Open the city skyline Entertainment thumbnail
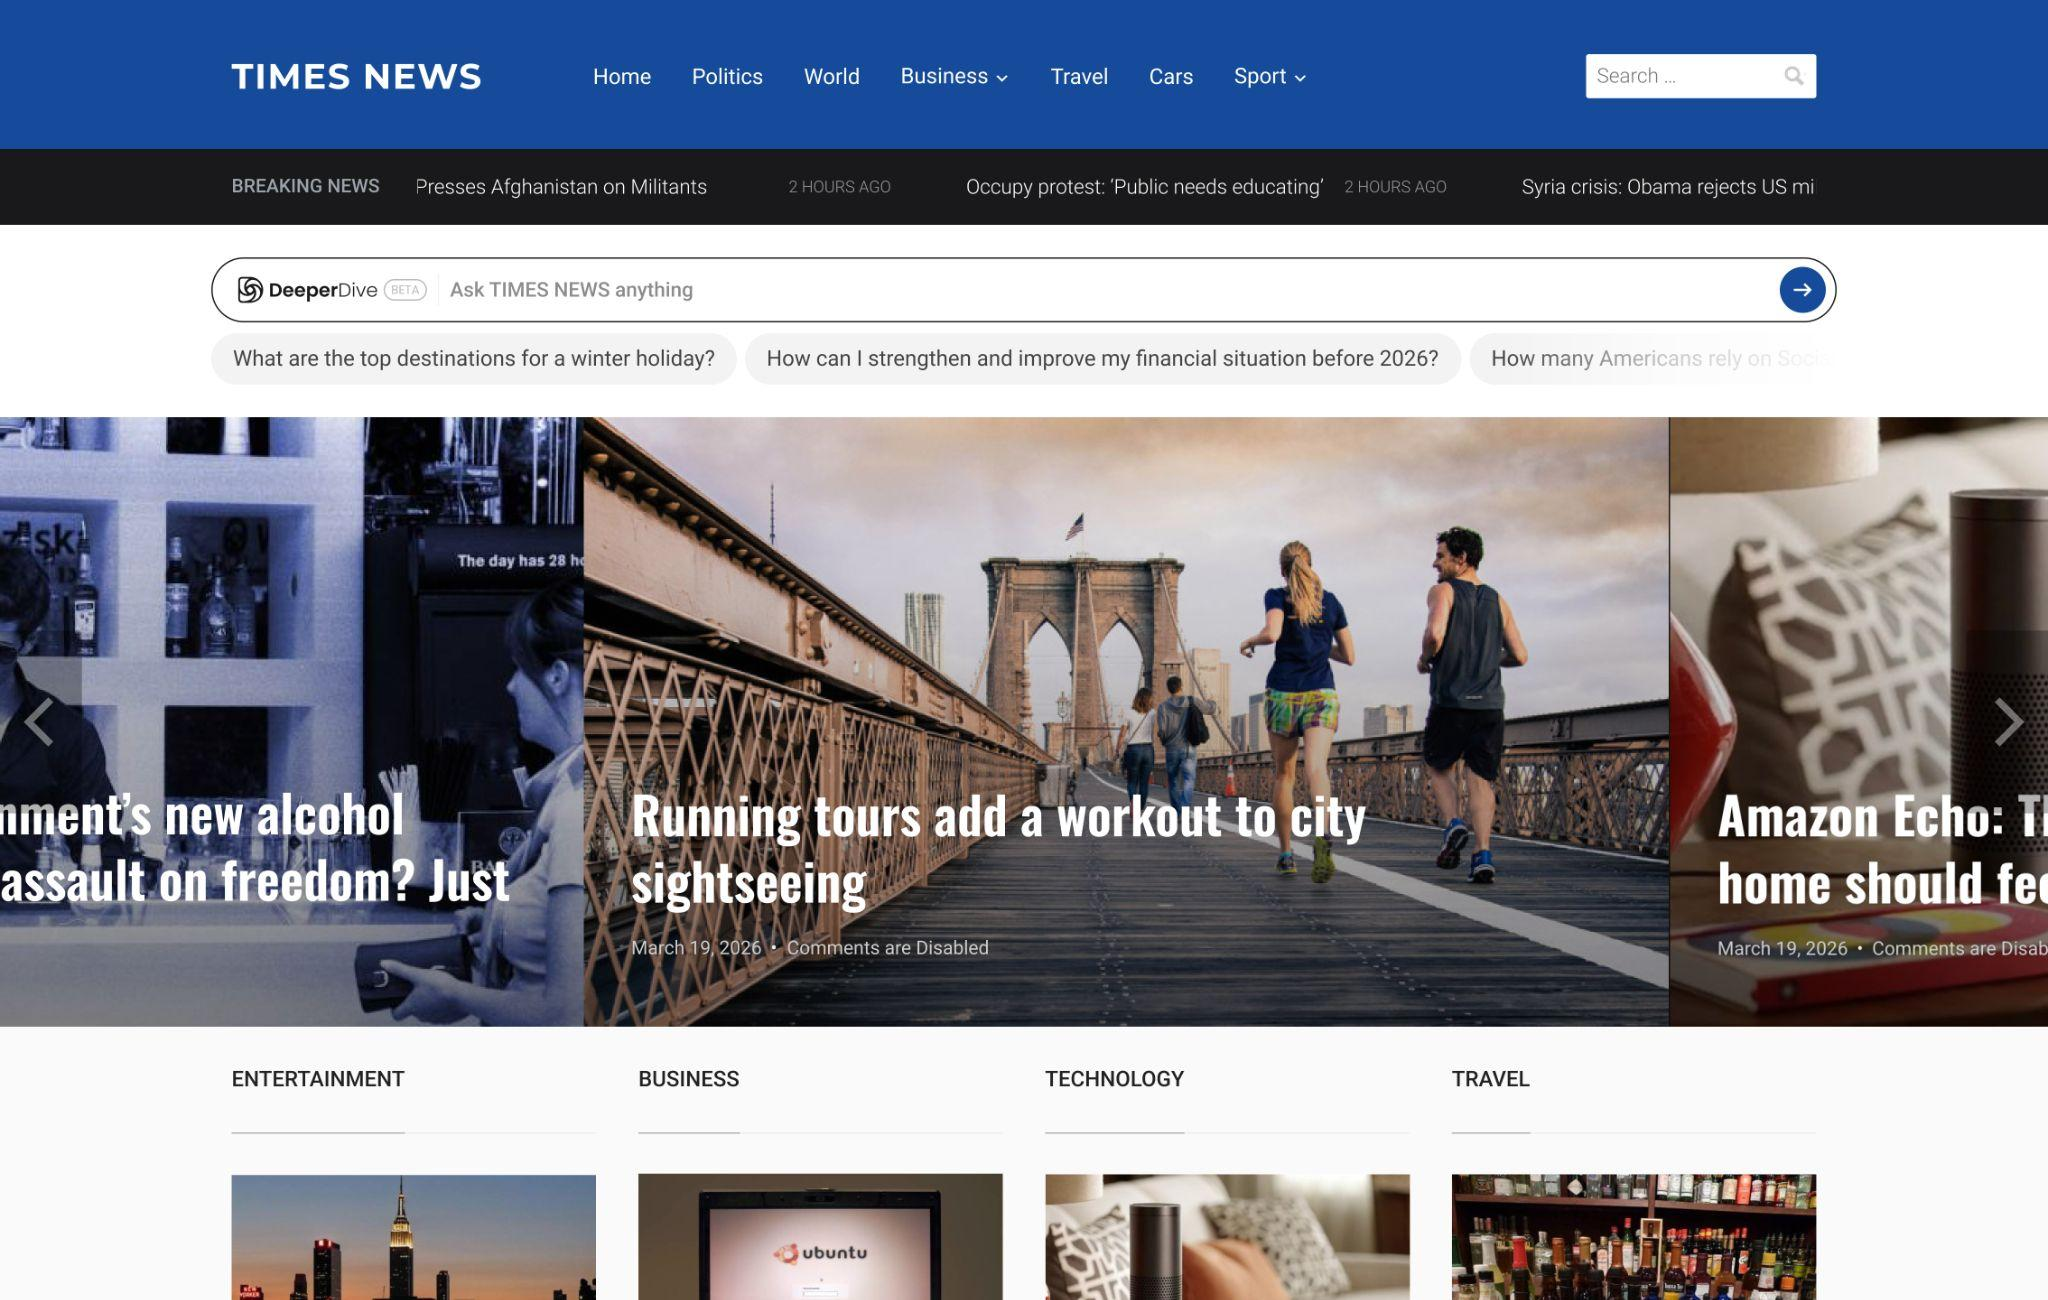This screenshot has height=1300, width=2048. coord(413,1237)
